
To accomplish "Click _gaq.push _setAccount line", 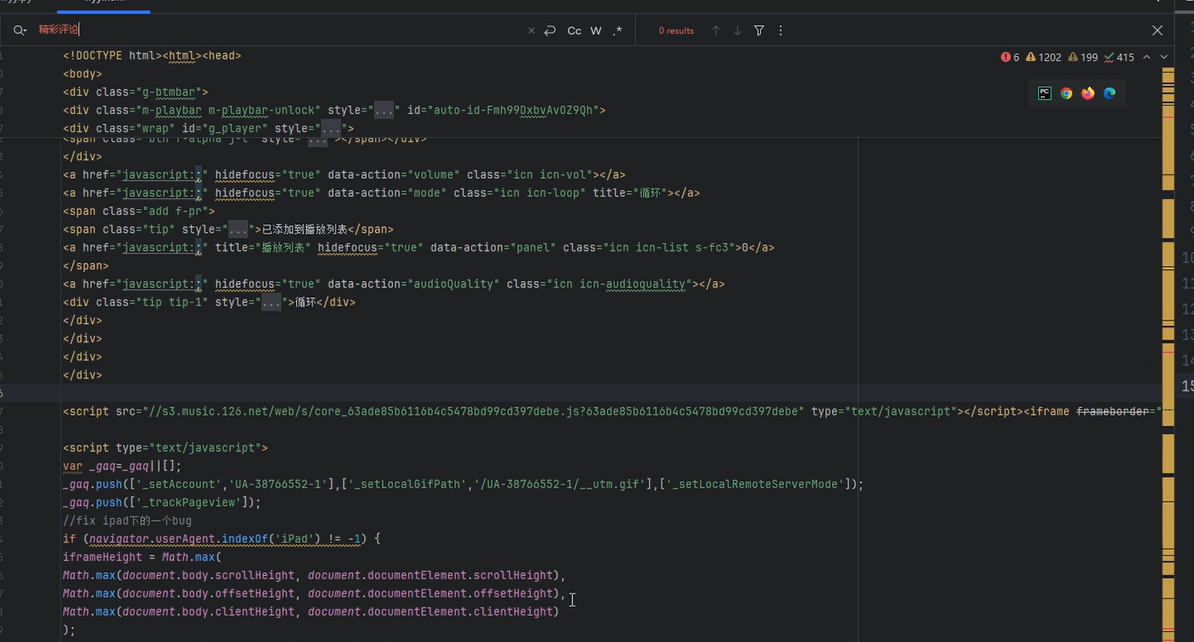I will tap(463, 484).
